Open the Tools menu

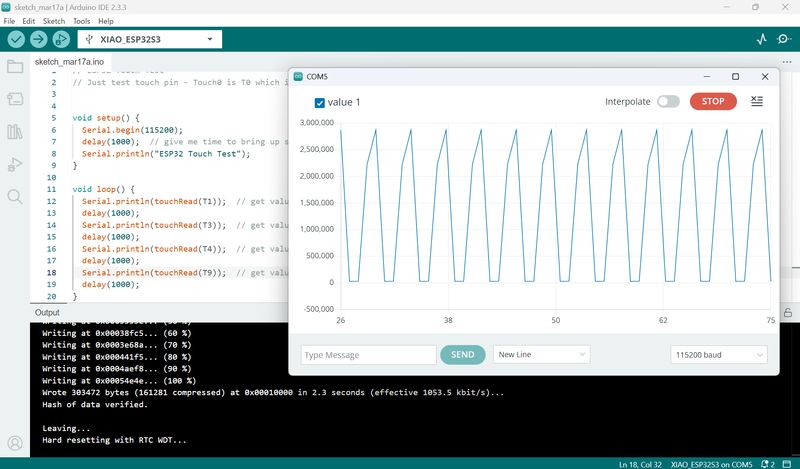click(x=81, y=21)
